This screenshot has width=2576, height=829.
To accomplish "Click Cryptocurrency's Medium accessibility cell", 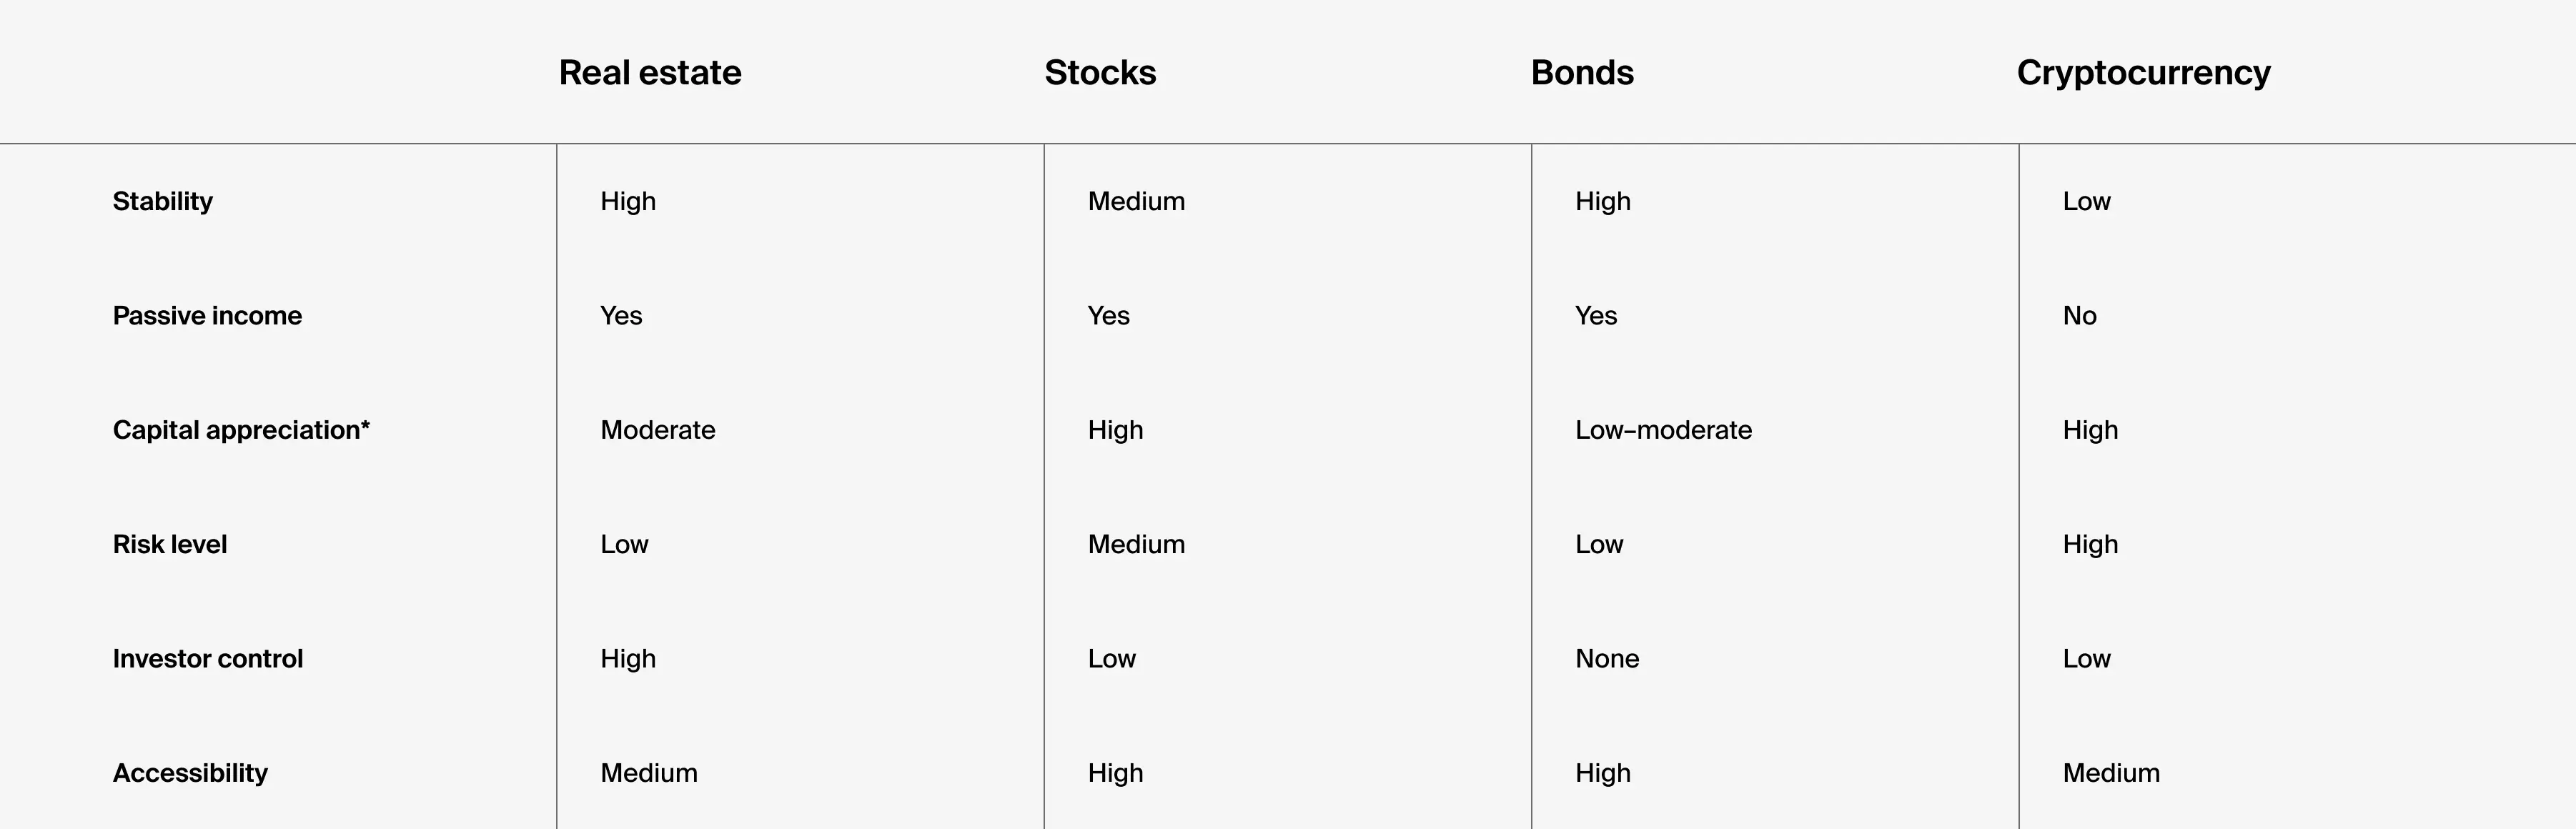I will coord(2111,773).
